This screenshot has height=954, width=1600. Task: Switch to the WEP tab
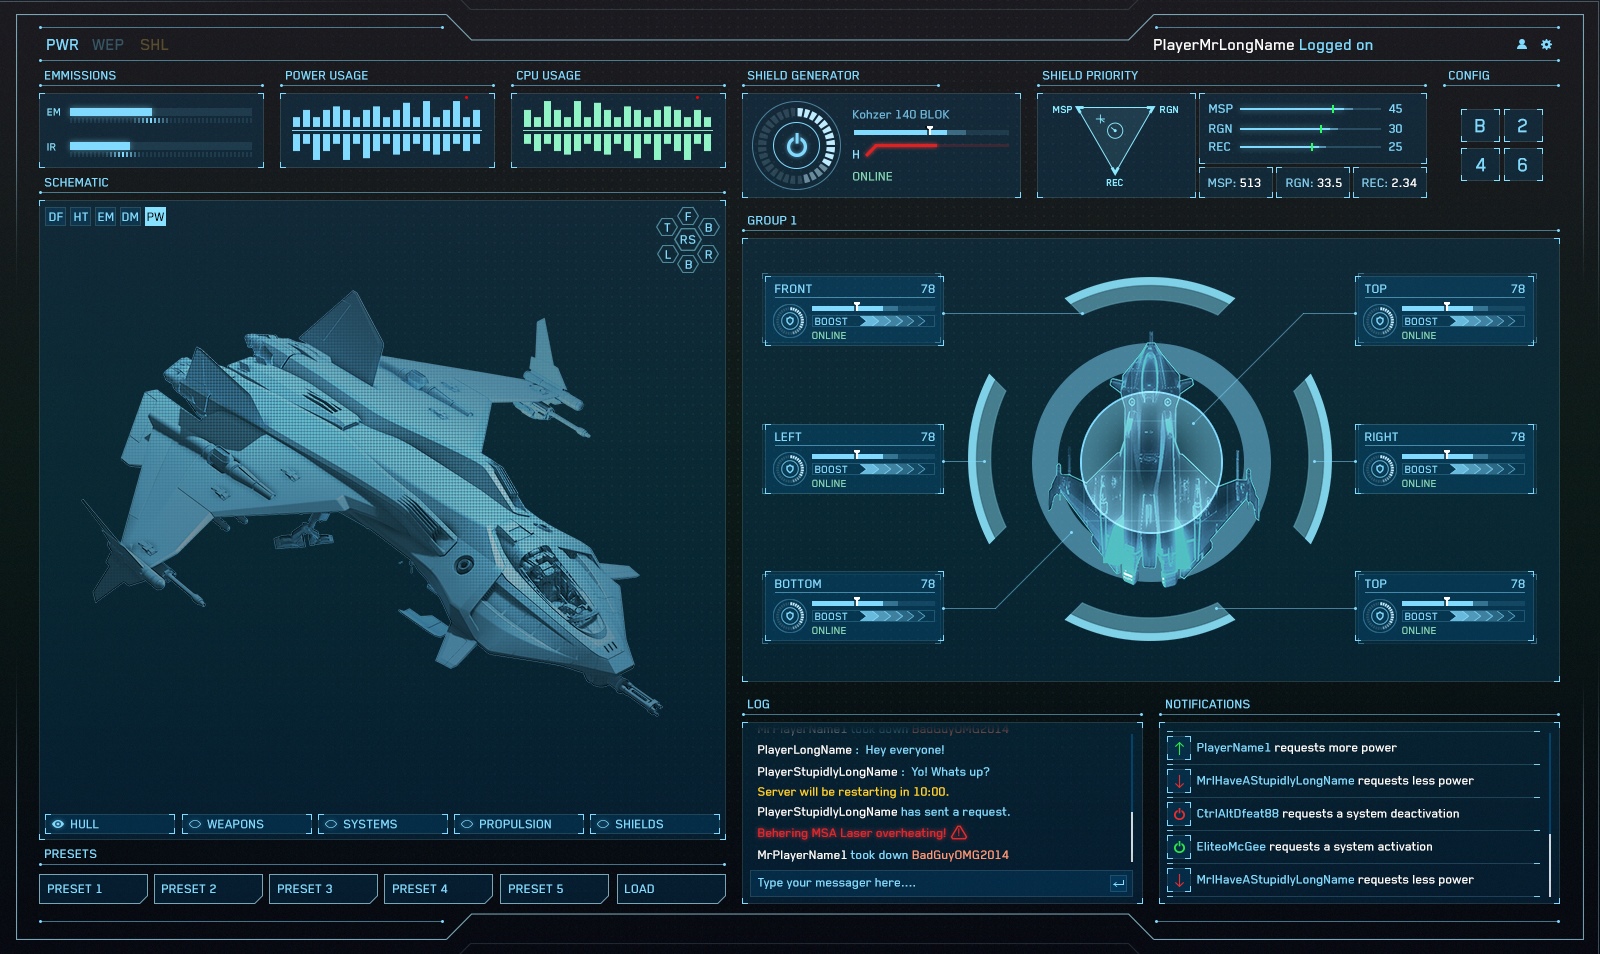click(x=108, y=45)
